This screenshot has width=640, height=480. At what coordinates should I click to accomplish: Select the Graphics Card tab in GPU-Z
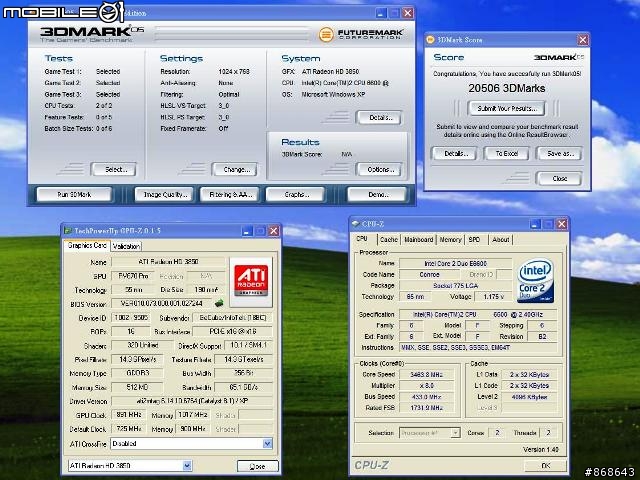[87, 245]
